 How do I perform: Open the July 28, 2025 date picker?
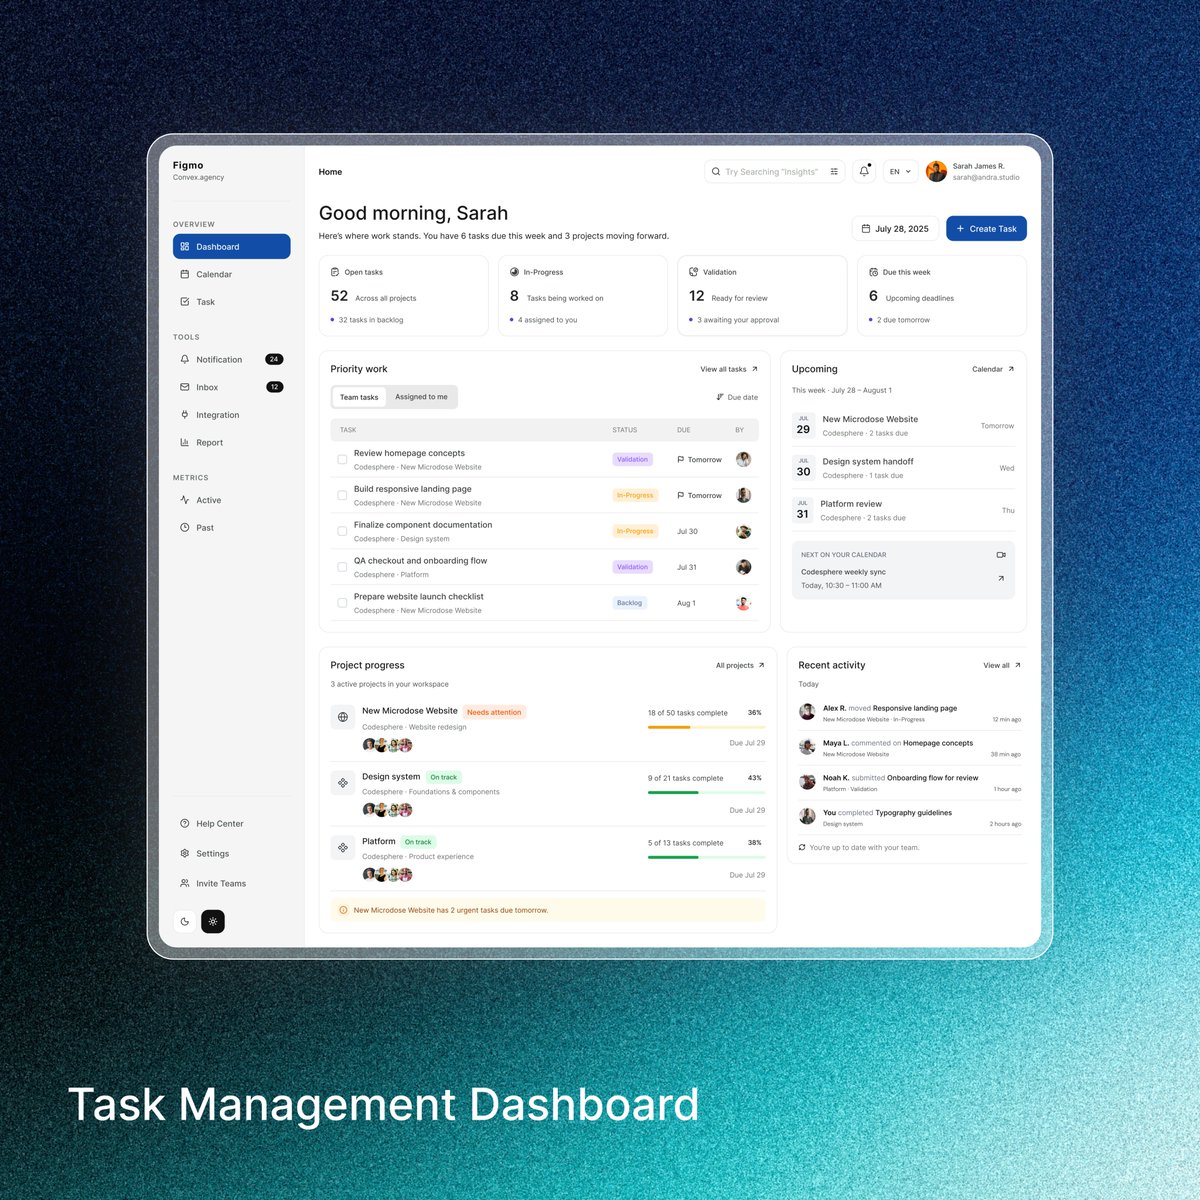(896, 228)
